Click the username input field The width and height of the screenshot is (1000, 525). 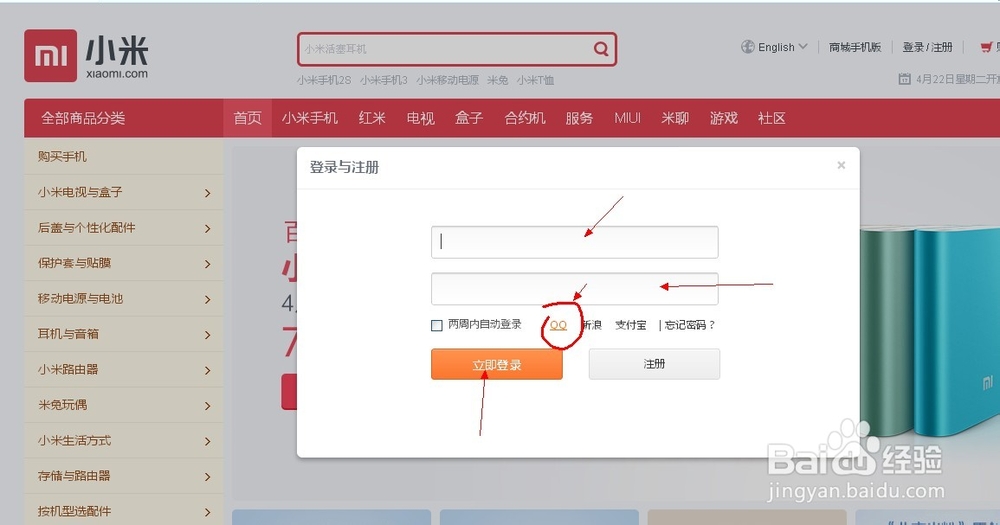[x=575, y=242]
